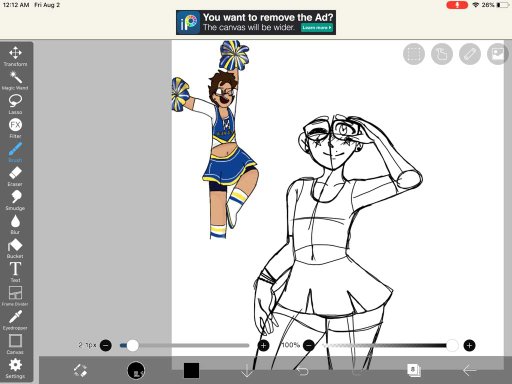512x384 pixels.
Task: Select the Blur tool
Action: click(15, 224)
